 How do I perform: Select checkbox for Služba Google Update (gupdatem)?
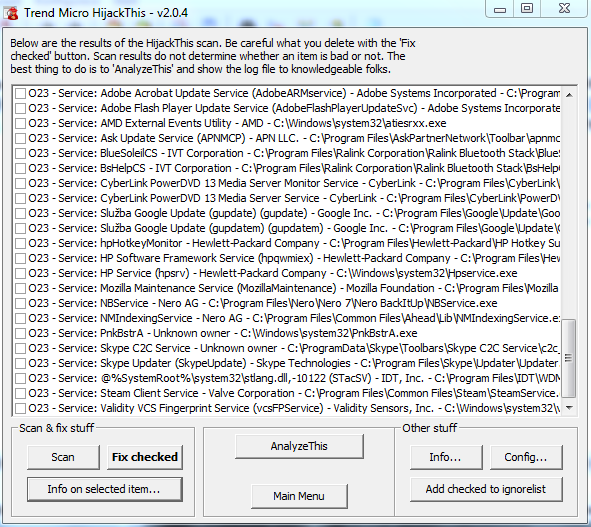pos(20,228)
